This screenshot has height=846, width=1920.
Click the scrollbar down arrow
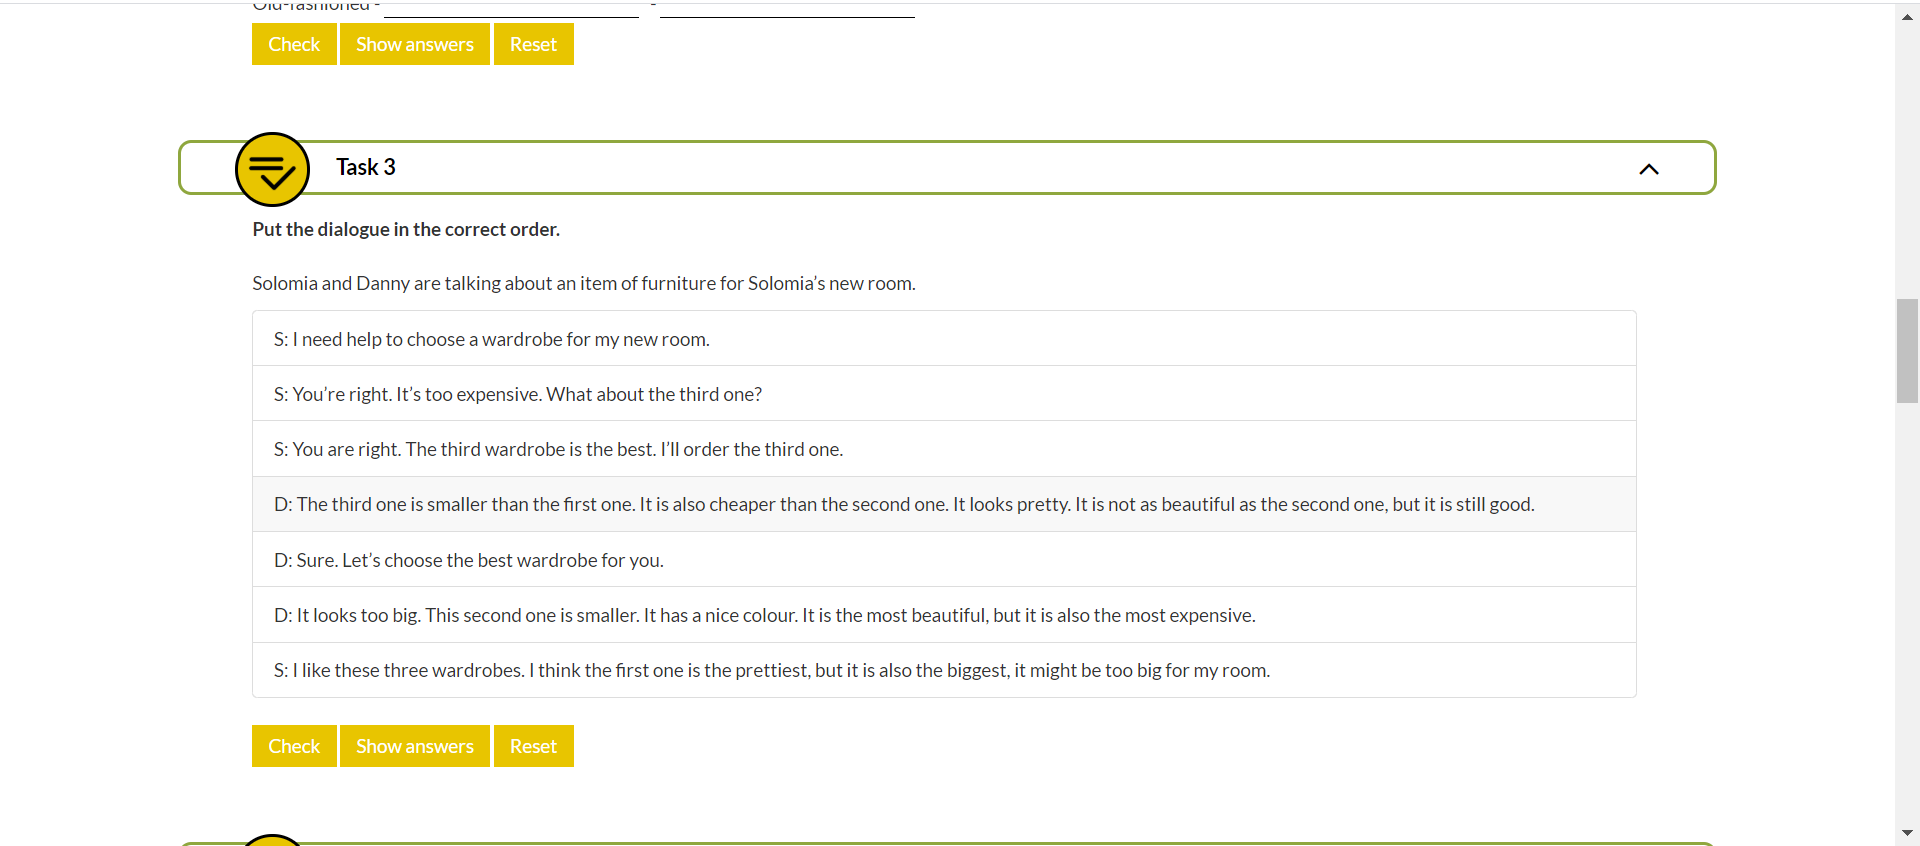point(1907,832)
